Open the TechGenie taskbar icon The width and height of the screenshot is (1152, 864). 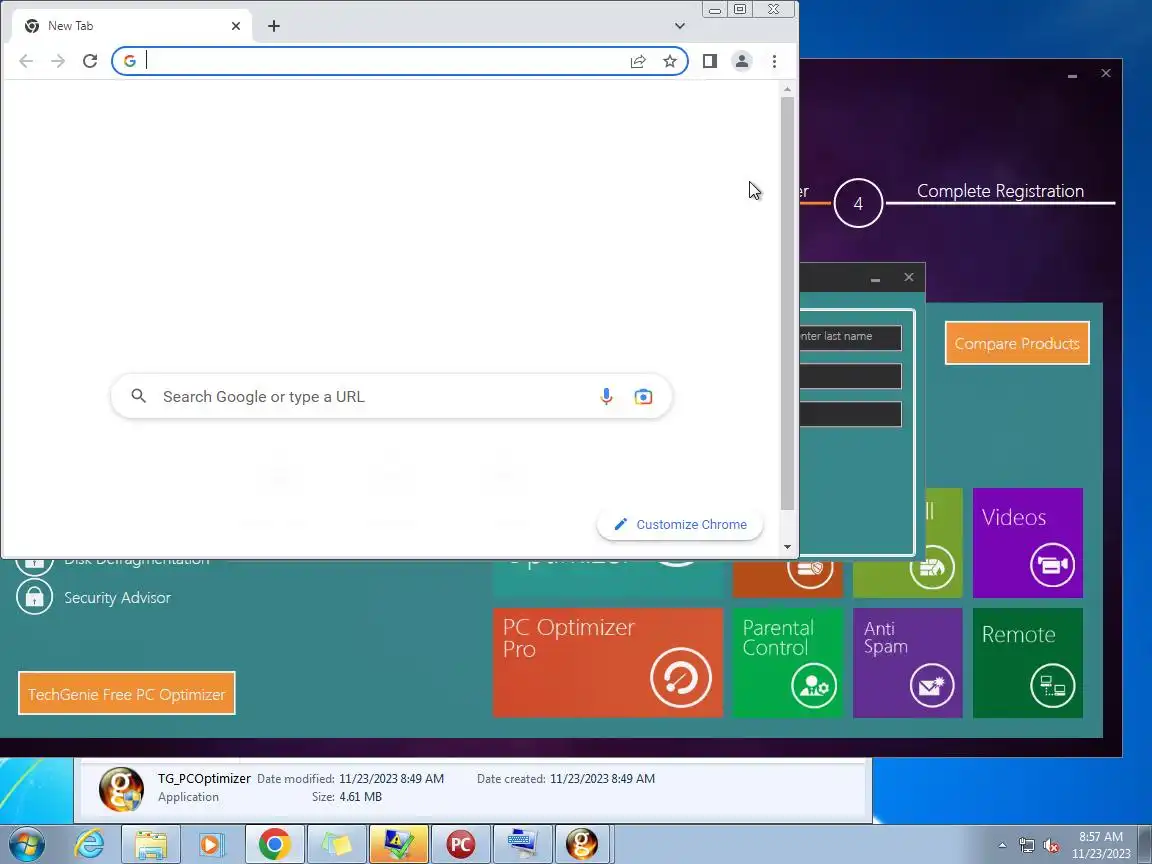[583, 844]
